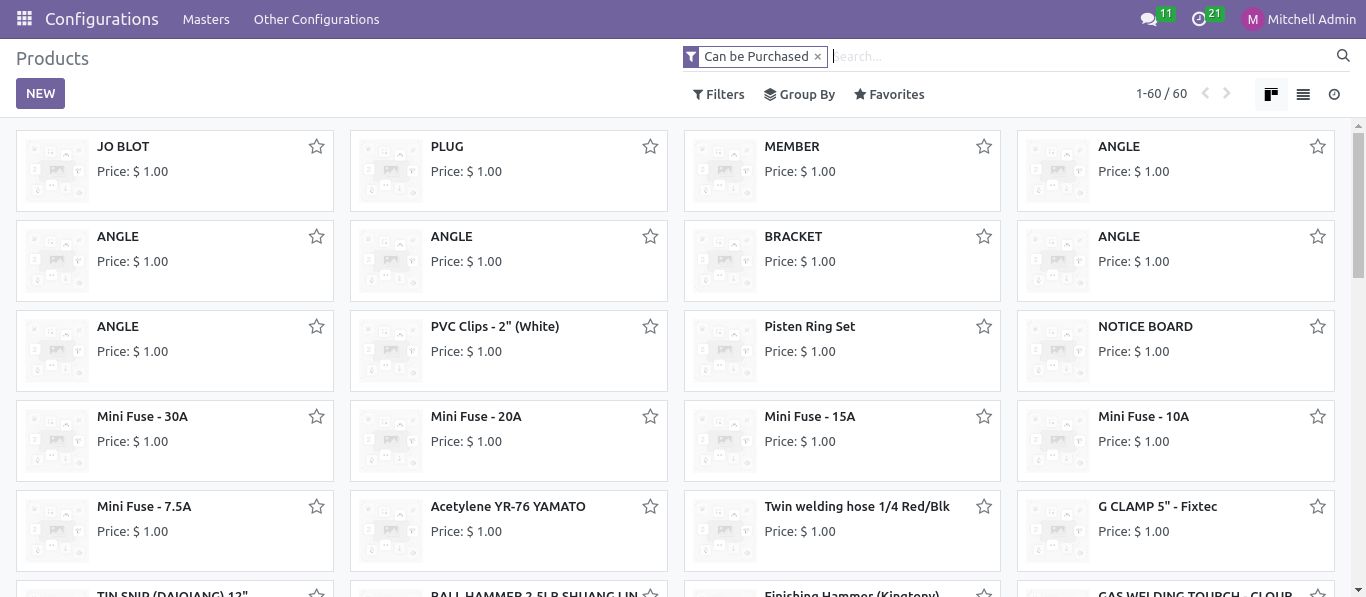This screenshot has width=1366, height=597.
Task: Open "Mini Fuse - 10A" product name
Action: tap(1143, 417)
